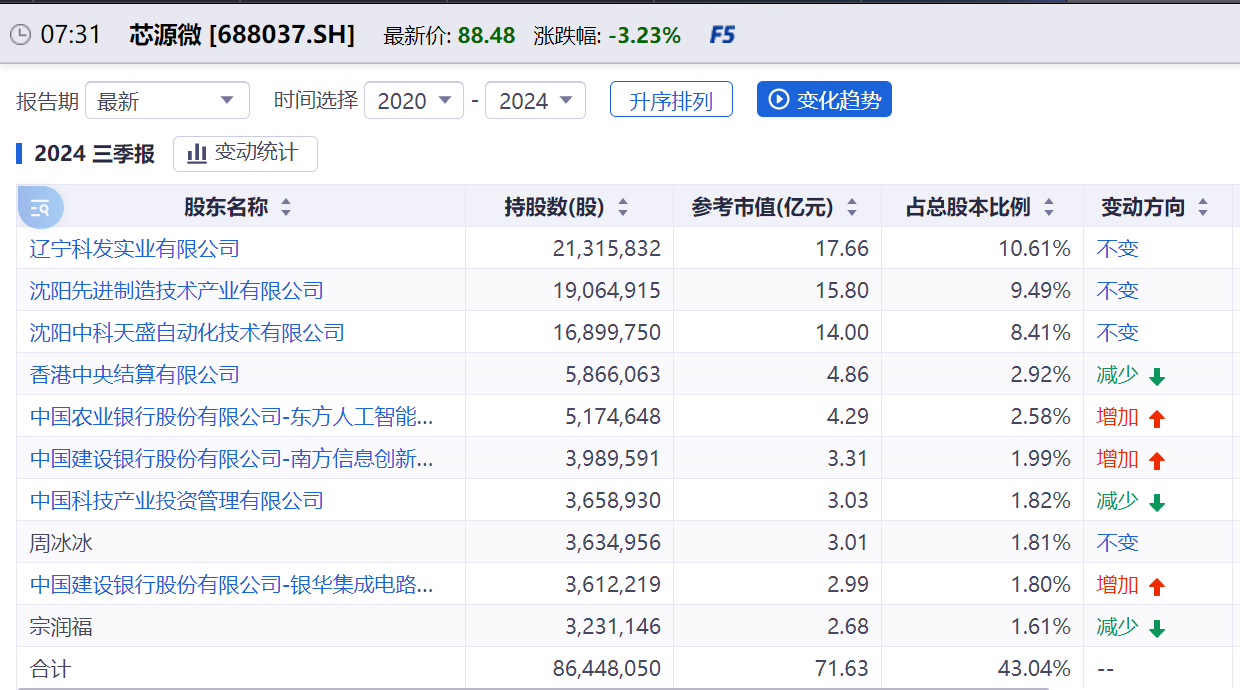Click the play icon in 变化趋势 button

pos(779,100)
